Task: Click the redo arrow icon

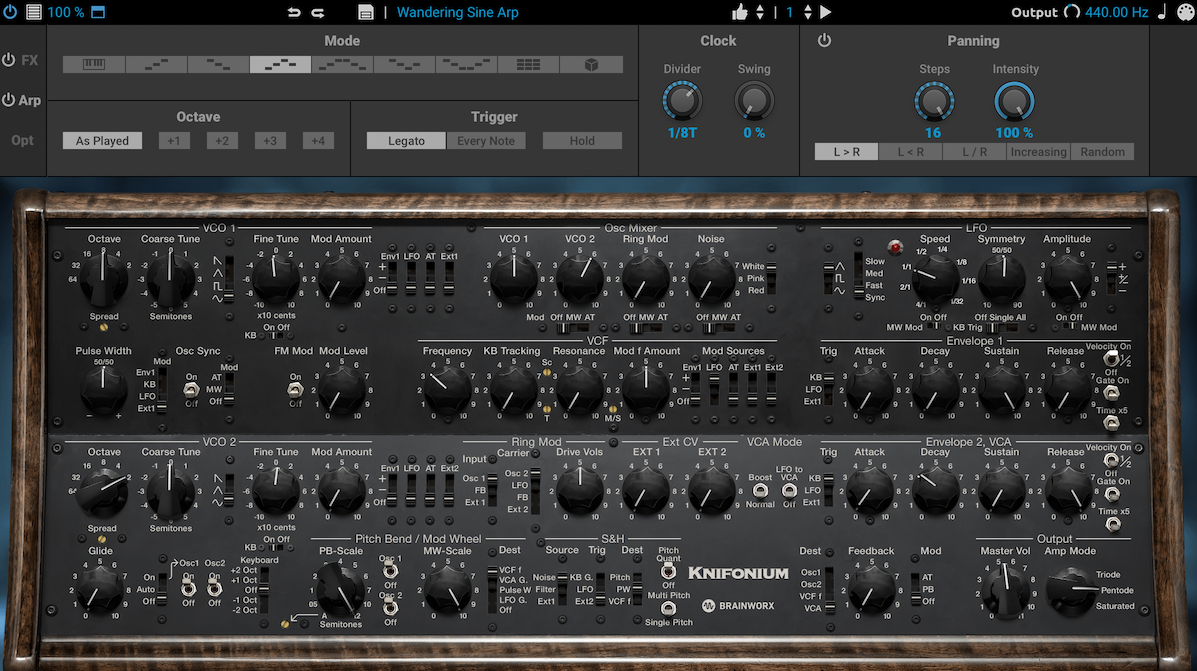Action: pyautogui.click(x=318, y=12)
